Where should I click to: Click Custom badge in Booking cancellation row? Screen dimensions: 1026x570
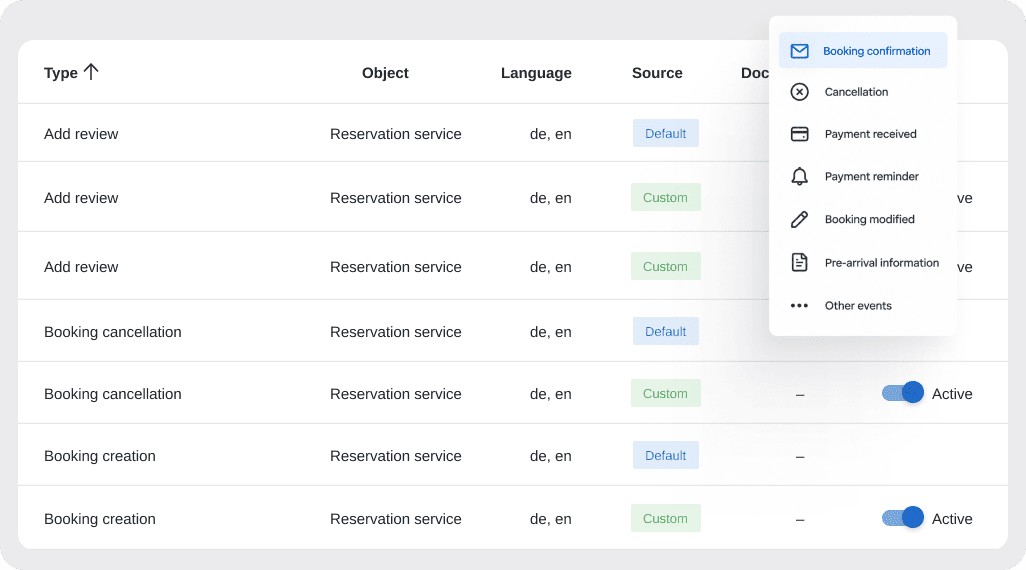click(x=665, y=393)
